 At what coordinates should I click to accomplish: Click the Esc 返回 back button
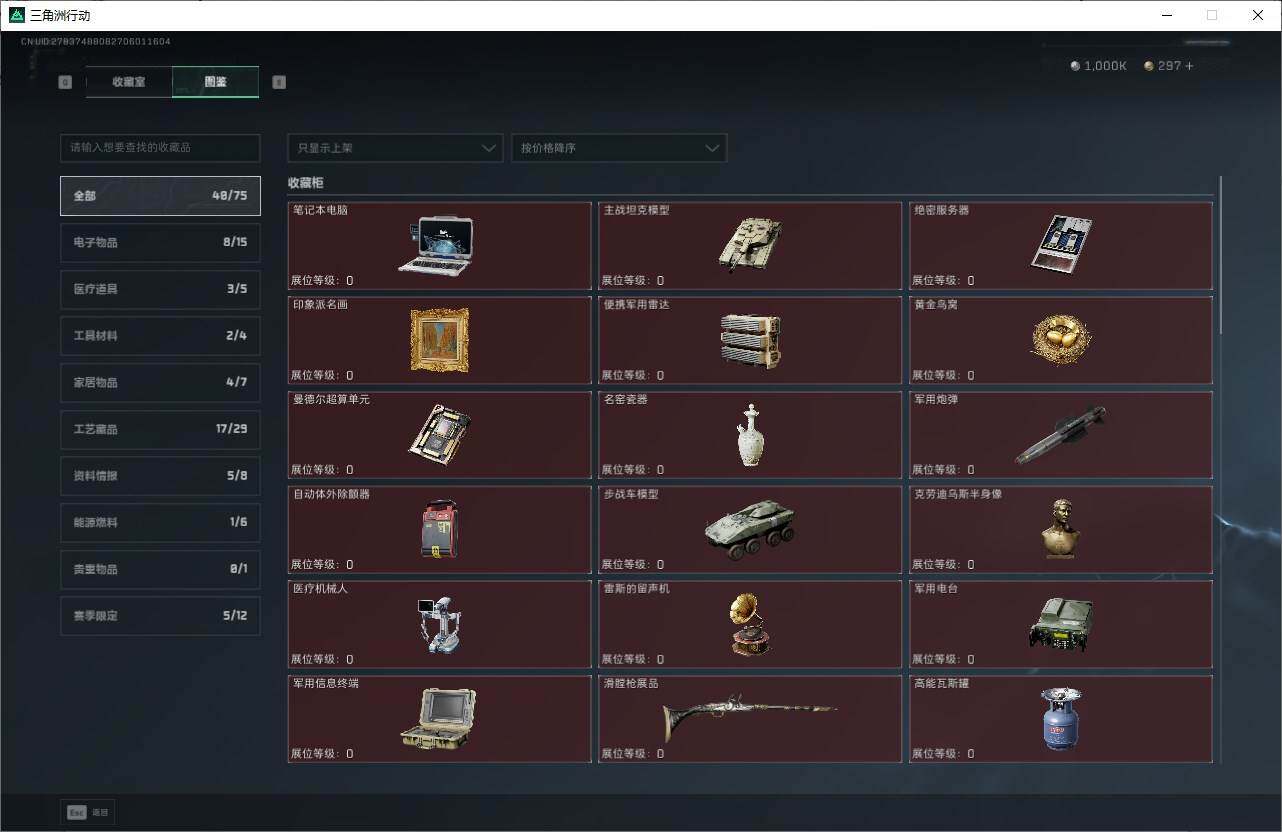tap(88, 812)
